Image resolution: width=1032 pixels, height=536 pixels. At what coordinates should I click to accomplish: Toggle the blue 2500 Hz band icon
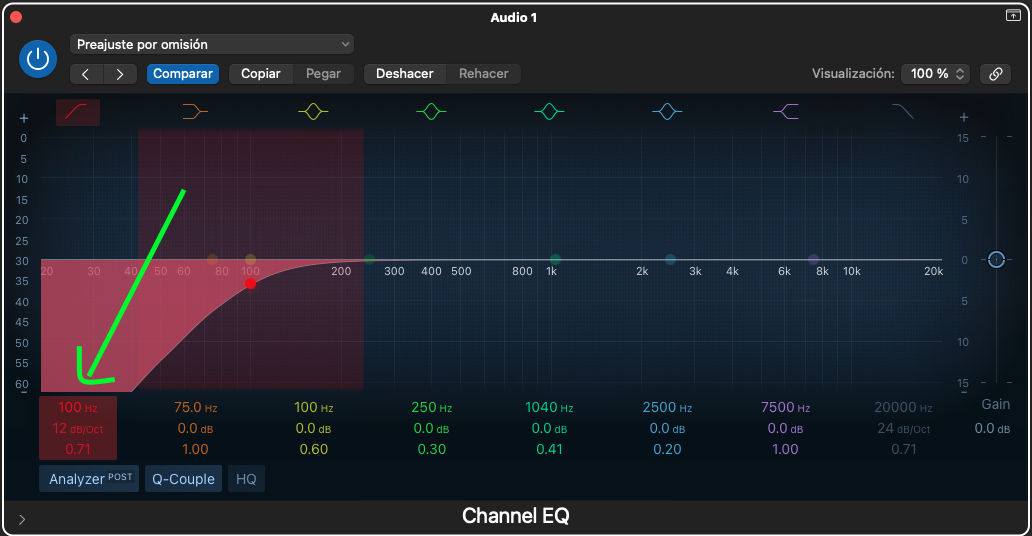click(667, 112)
